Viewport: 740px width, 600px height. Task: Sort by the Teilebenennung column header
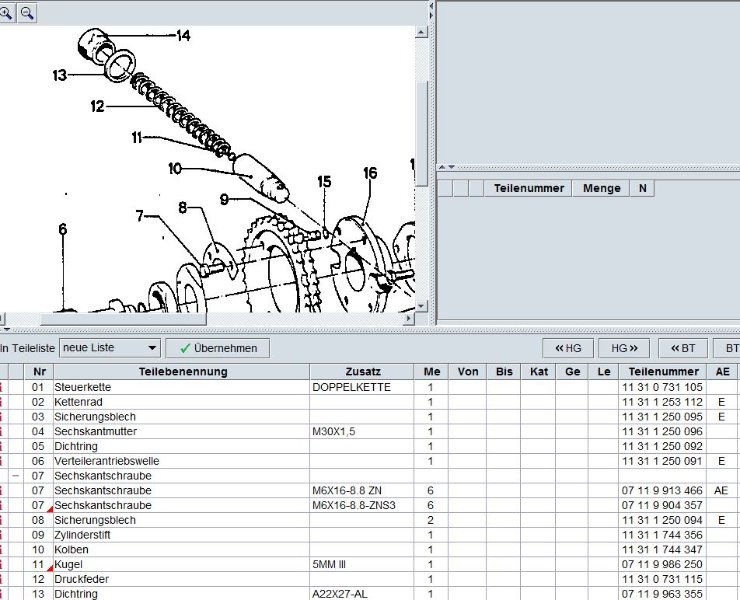coord(182,372)
